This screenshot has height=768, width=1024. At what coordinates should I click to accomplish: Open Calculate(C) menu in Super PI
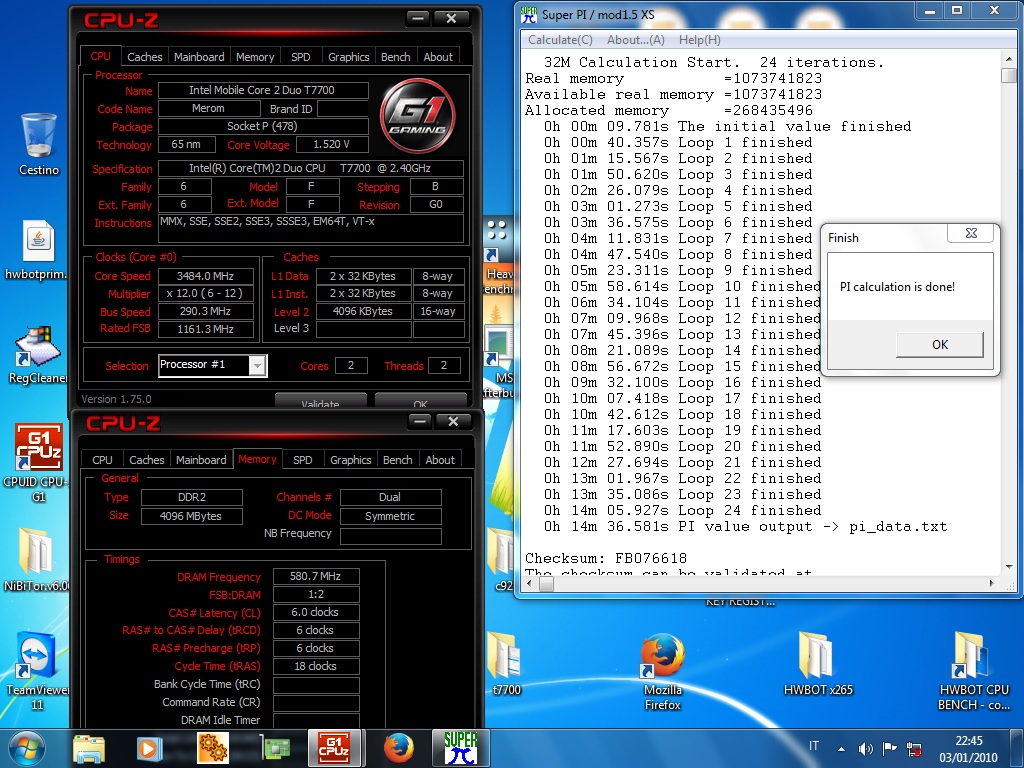(560, 40)
